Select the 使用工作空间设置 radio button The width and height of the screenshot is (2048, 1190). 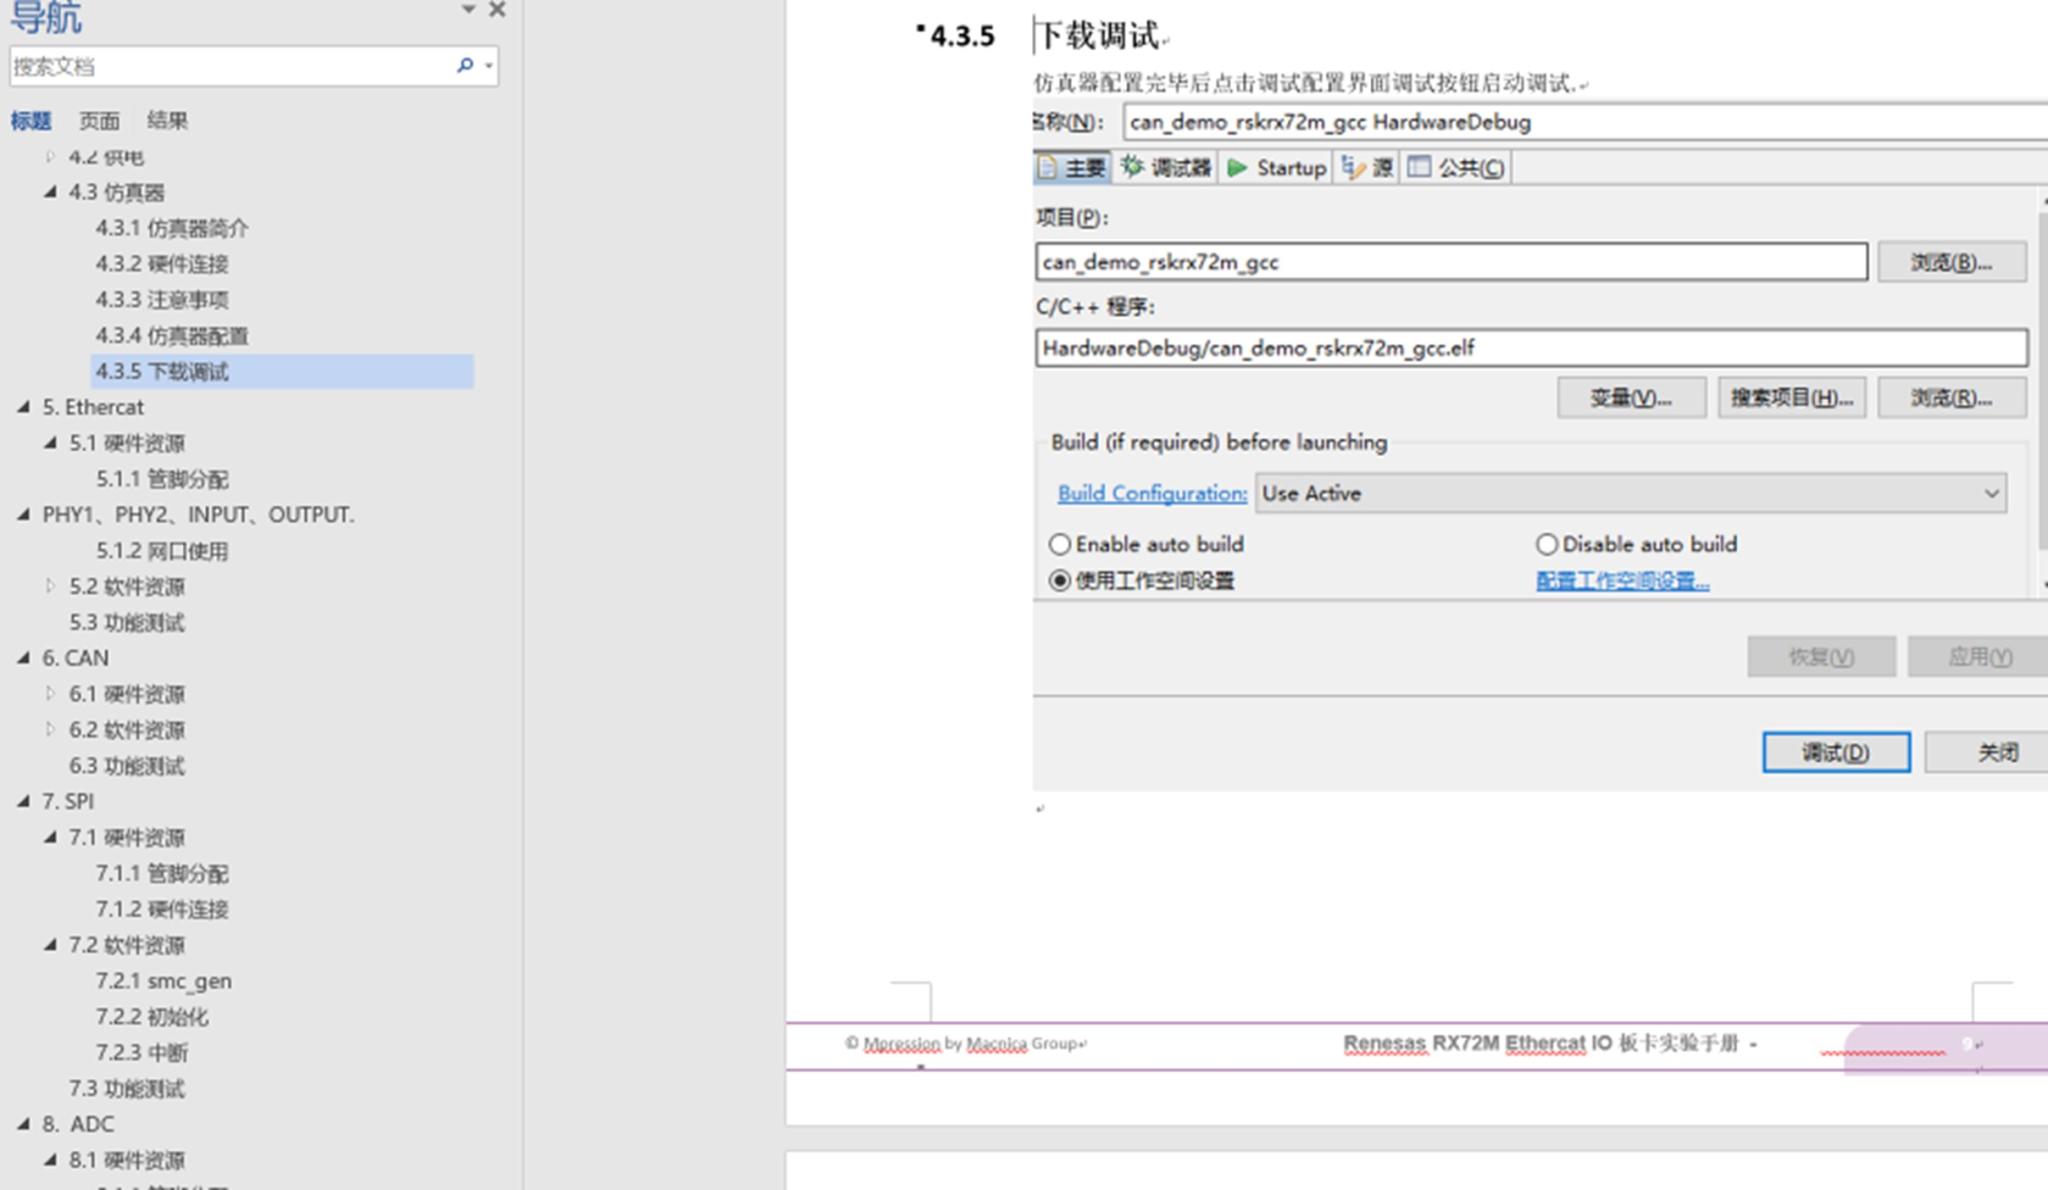(1059, 580)
